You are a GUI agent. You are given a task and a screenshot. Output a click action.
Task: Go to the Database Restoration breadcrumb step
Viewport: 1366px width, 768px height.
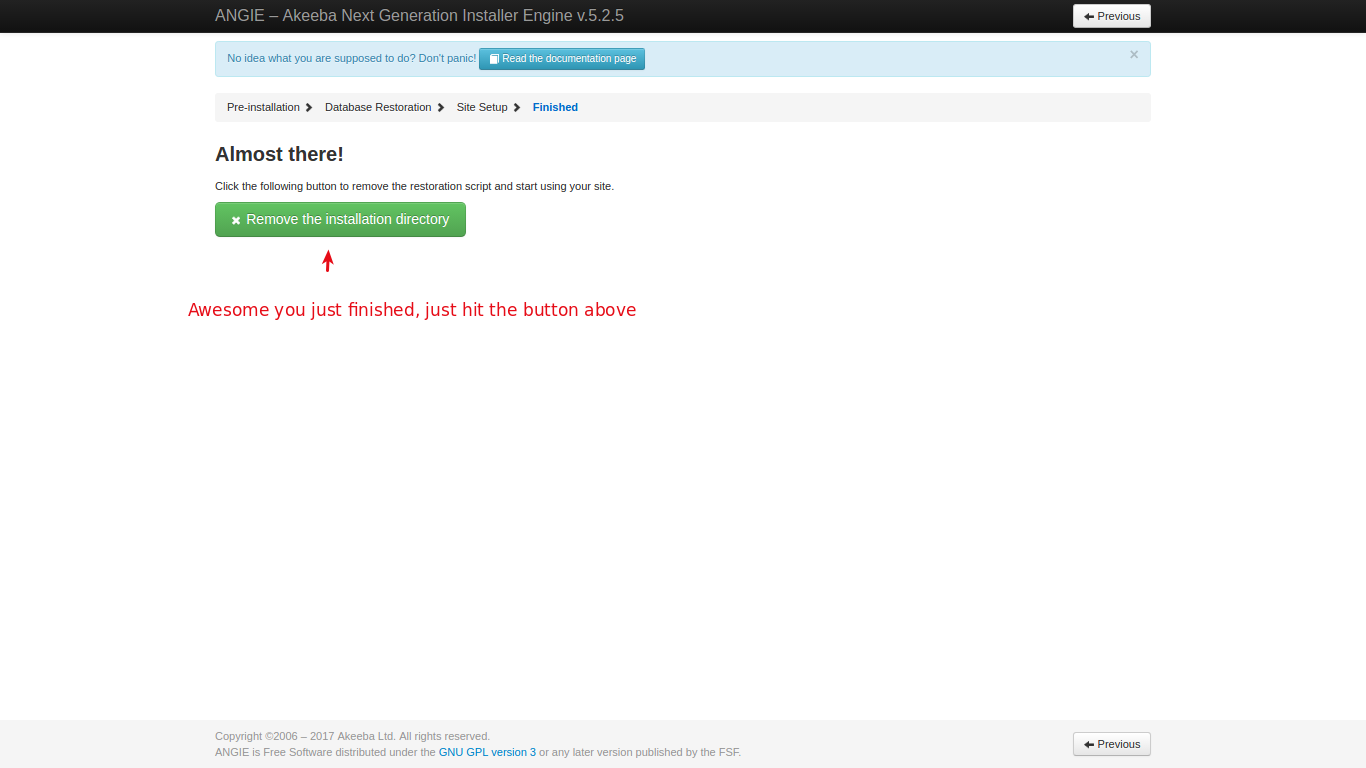tap(378, 107)
